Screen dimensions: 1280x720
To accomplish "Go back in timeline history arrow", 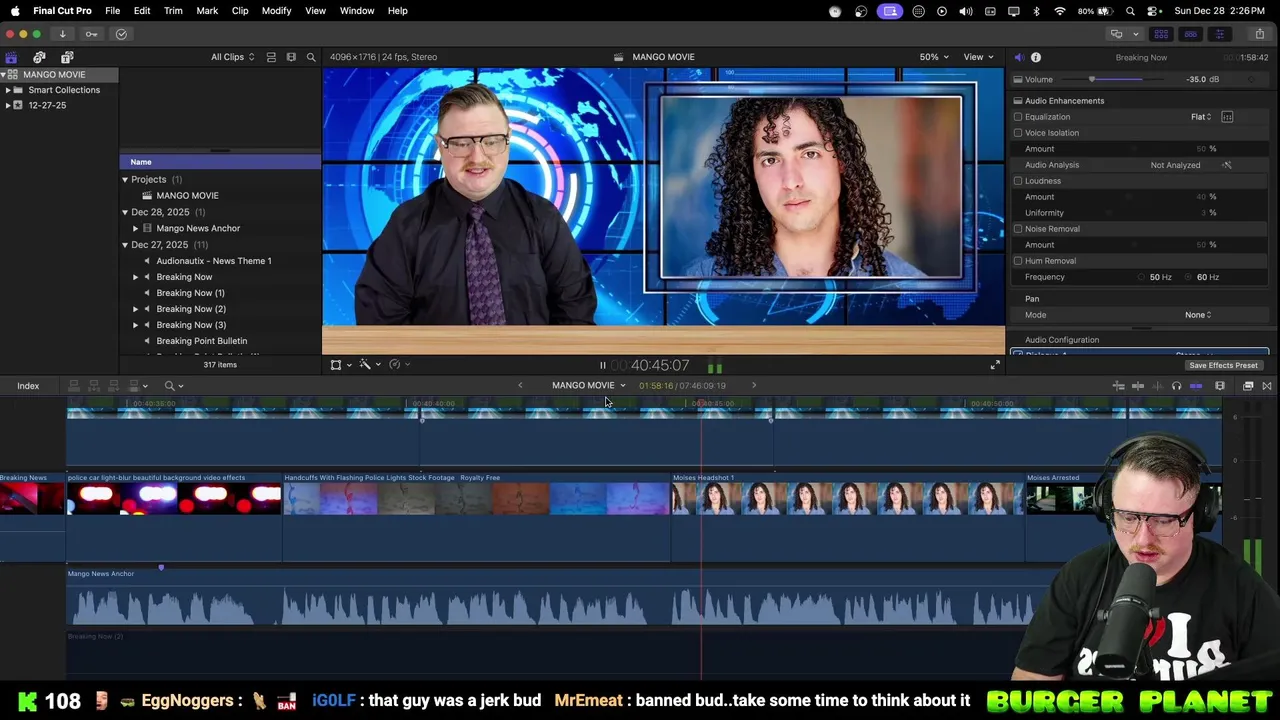I will [520, 386].
